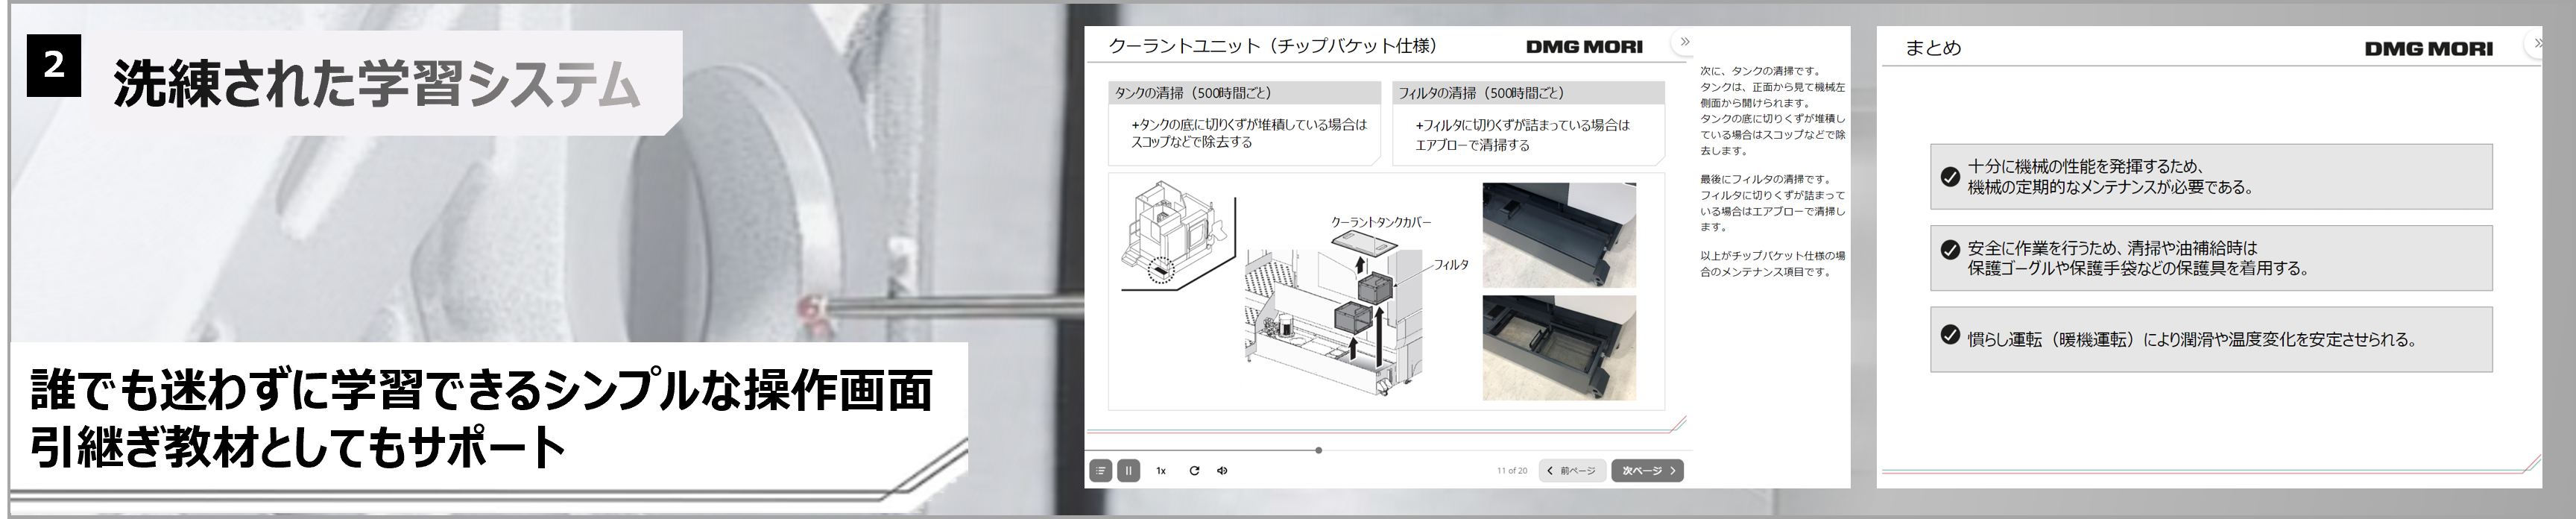
Task: Go to 次ページ next page
Action: pyautogui.click(x=1647, y=470)
